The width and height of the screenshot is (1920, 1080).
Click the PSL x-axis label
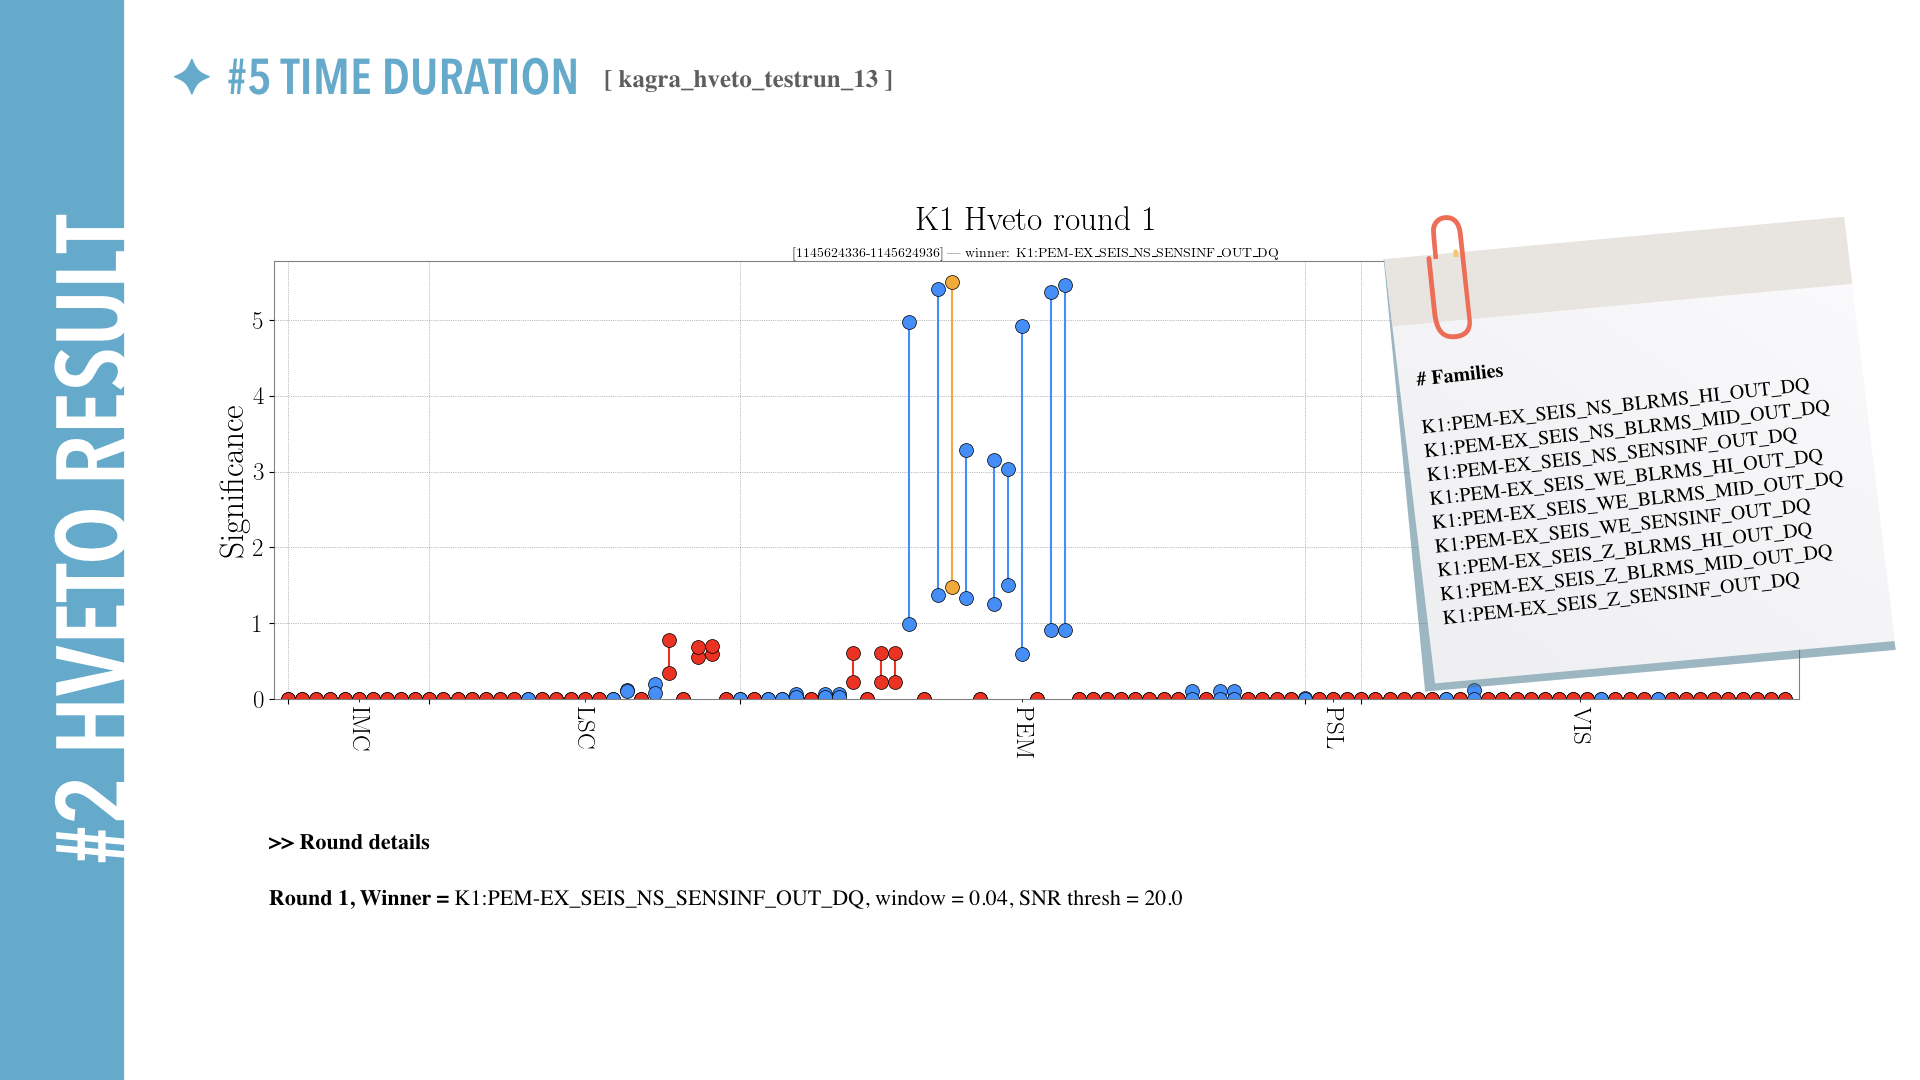tap(1334, 727)
